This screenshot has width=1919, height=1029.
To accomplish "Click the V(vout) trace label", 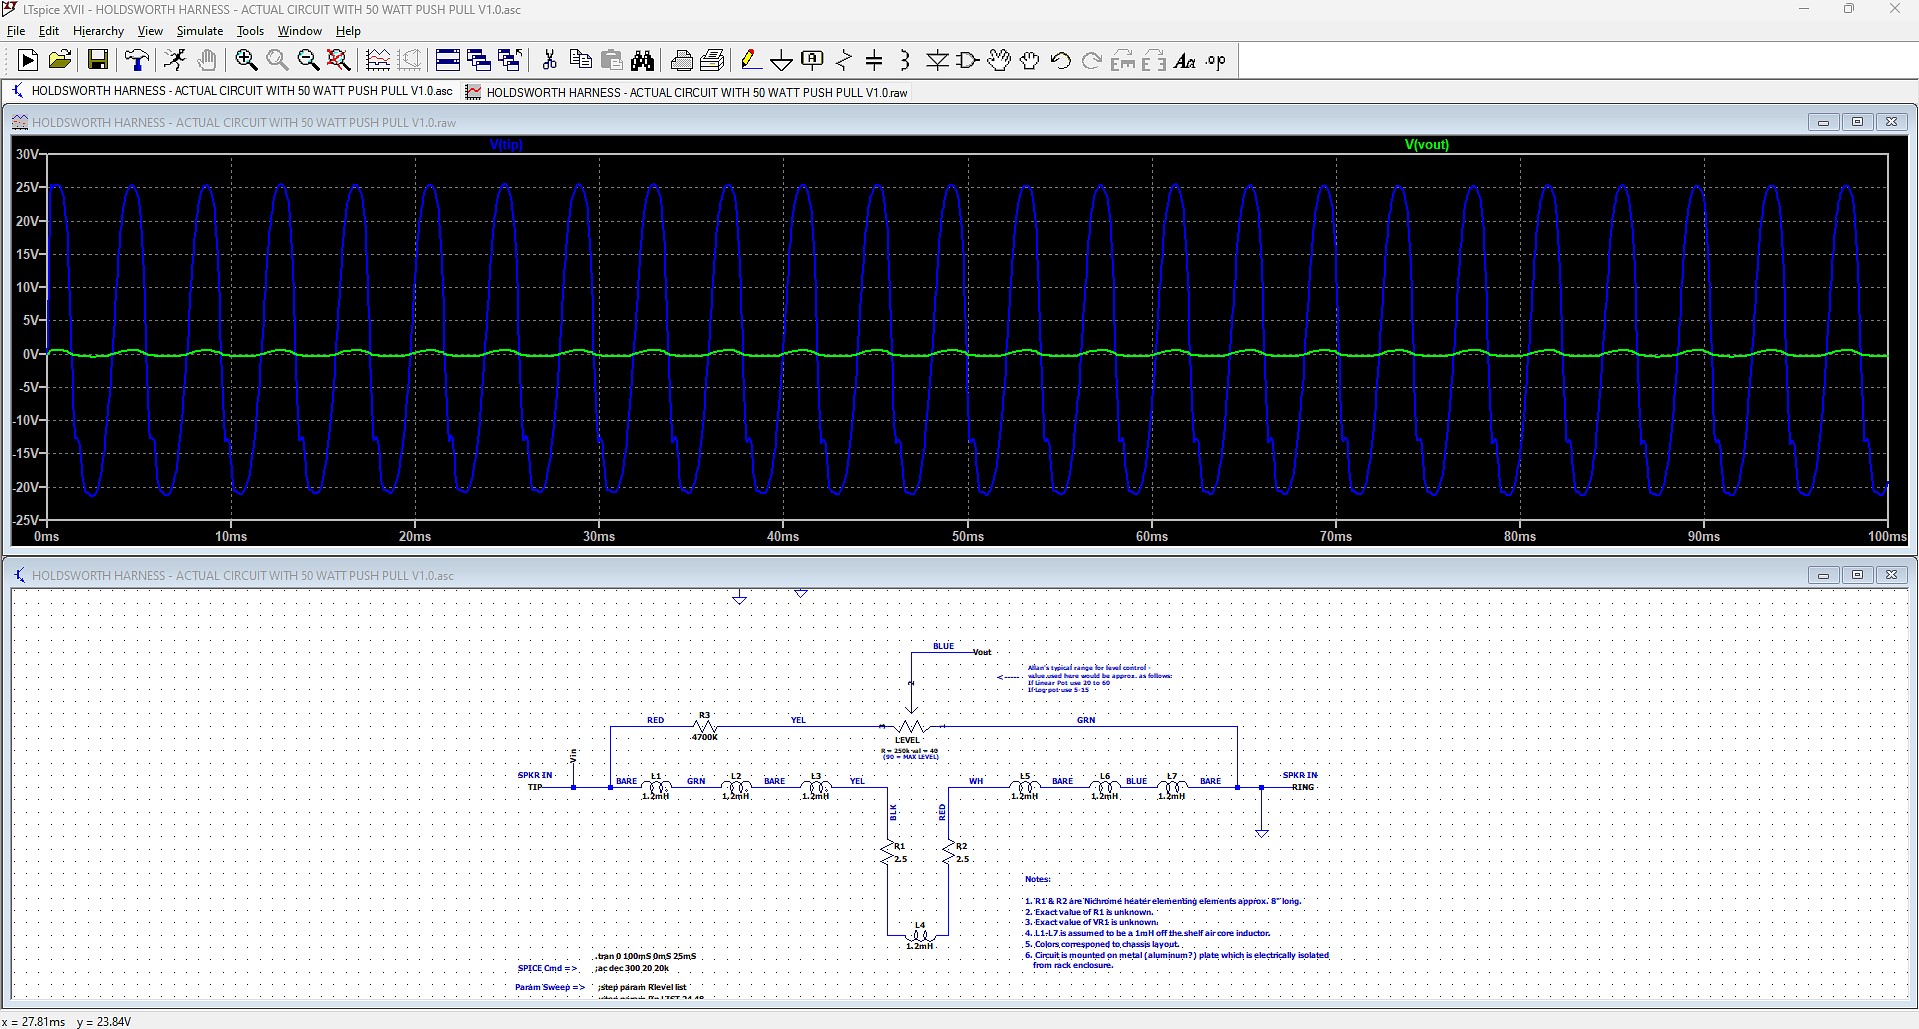I will pos(1426,145).
